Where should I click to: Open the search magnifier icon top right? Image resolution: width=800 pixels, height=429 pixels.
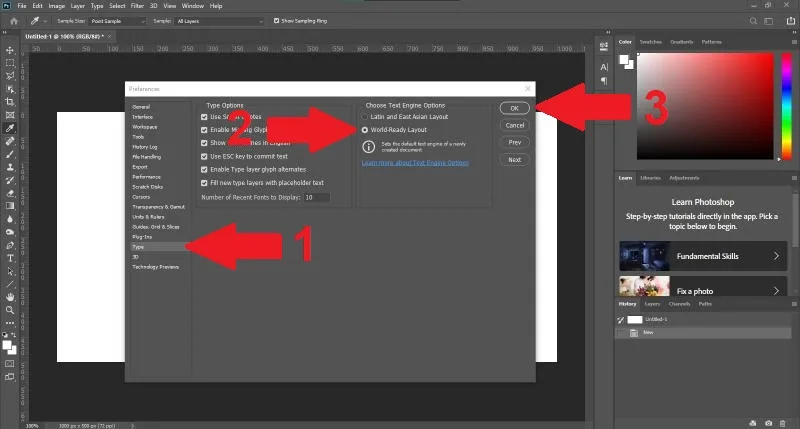(753, 21)
